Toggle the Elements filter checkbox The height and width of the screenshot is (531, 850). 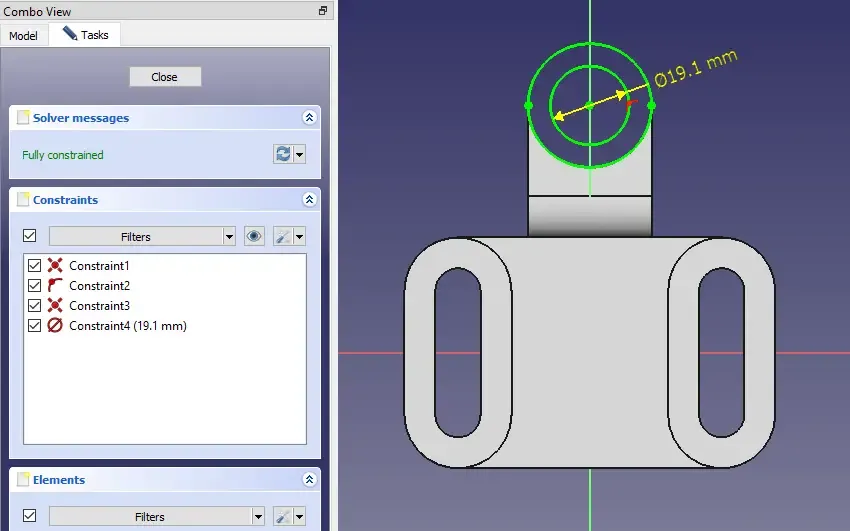pyautogui.click(x=30, y=515)
